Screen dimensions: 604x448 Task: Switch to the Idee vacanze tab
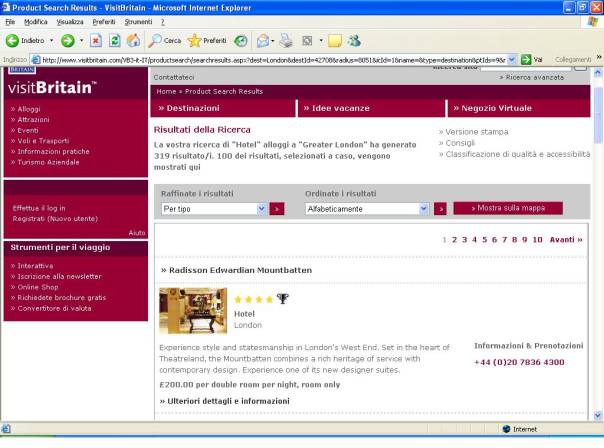(371, 108)
